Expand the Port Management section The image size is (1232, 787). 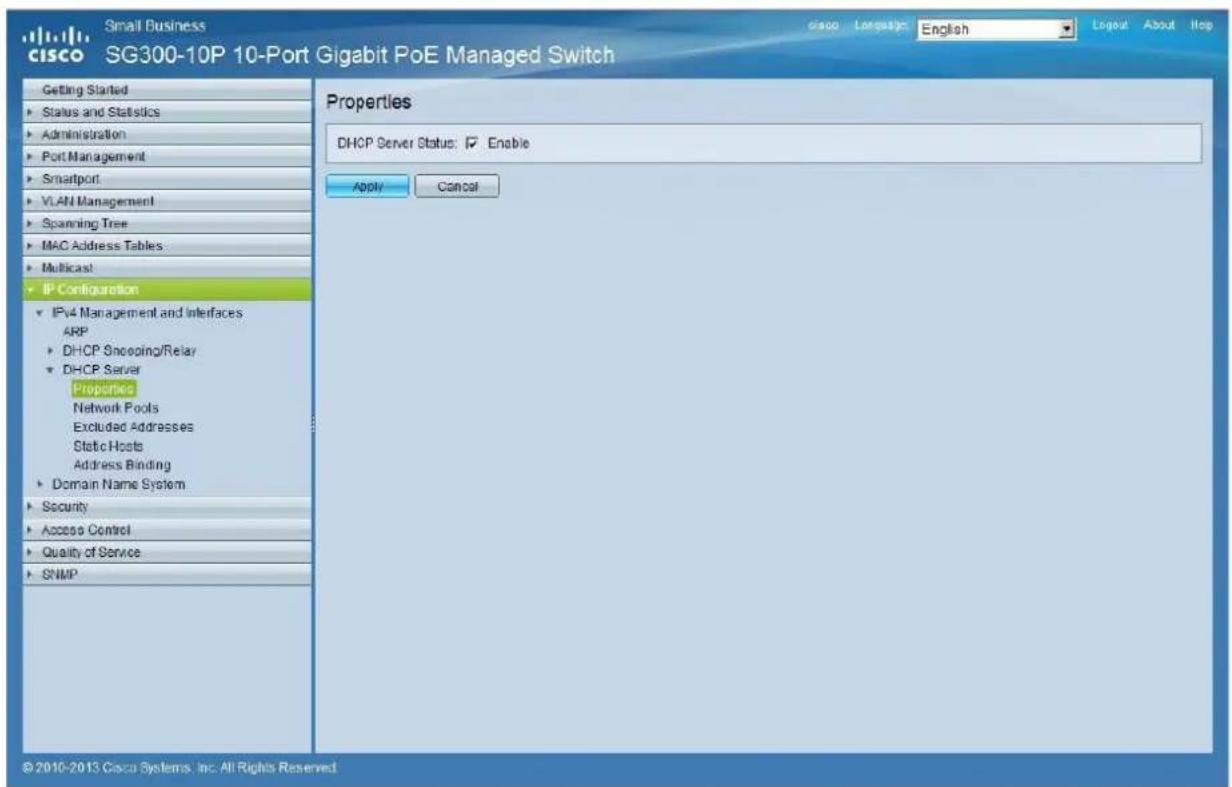167,157
